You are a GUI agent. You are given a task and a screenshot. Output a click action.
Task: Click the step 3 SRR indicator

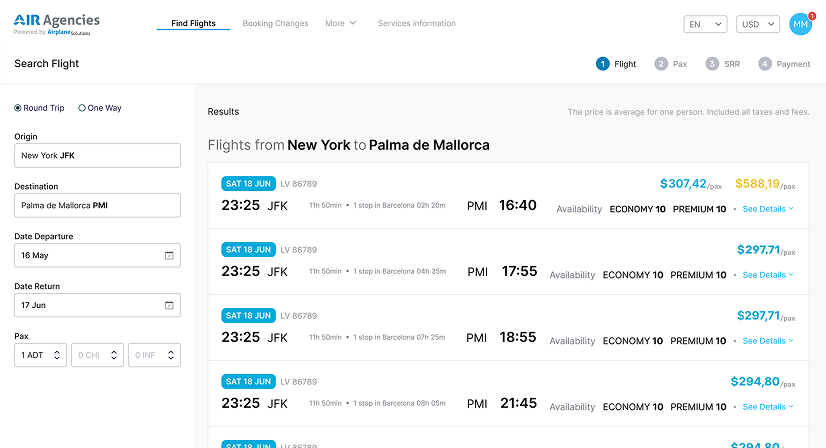click(722, 64)
